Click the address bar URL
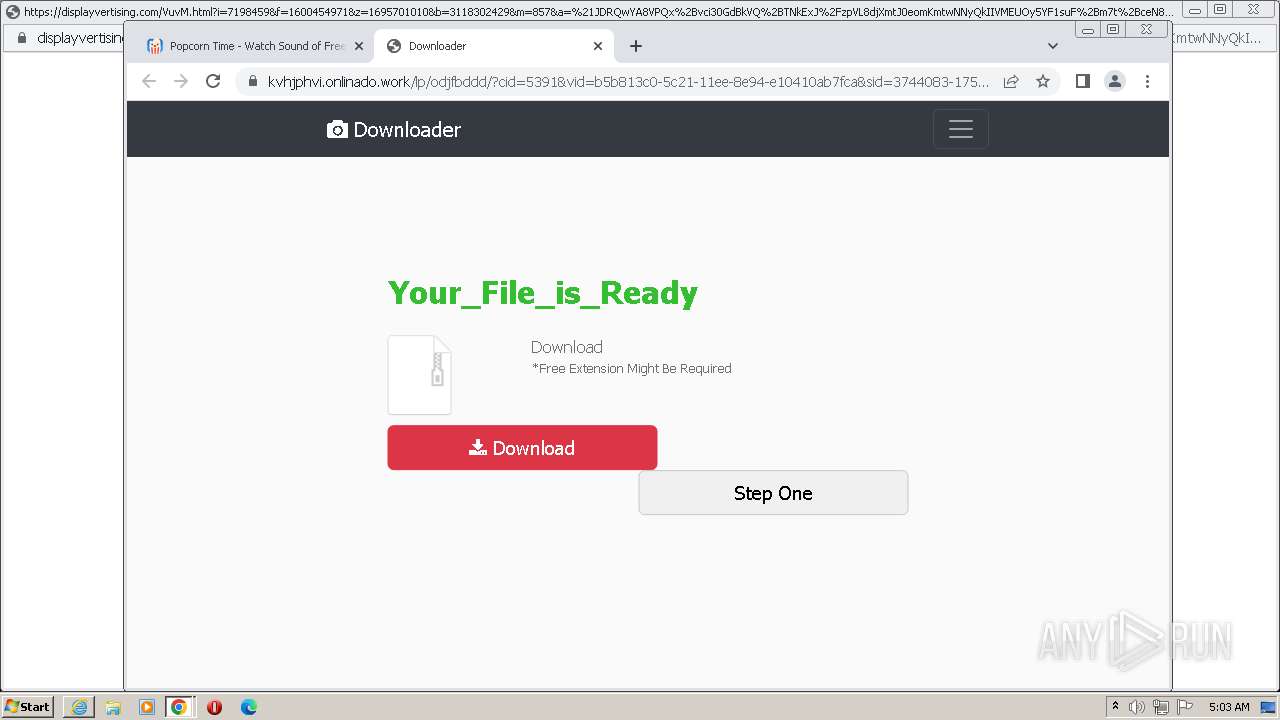Viewport: 1280px width, 720px height. [x=628, y=81]
